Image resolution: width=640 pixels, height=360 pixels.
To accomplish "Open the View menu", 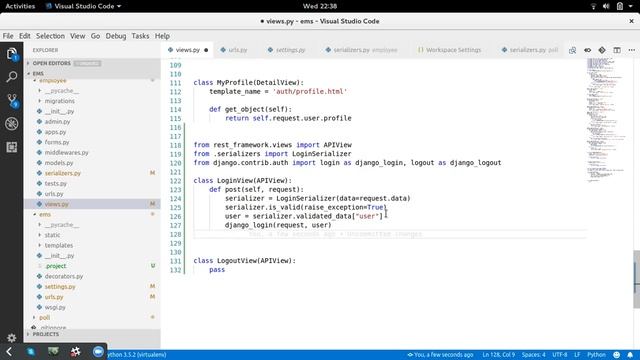I will [78, 36].
